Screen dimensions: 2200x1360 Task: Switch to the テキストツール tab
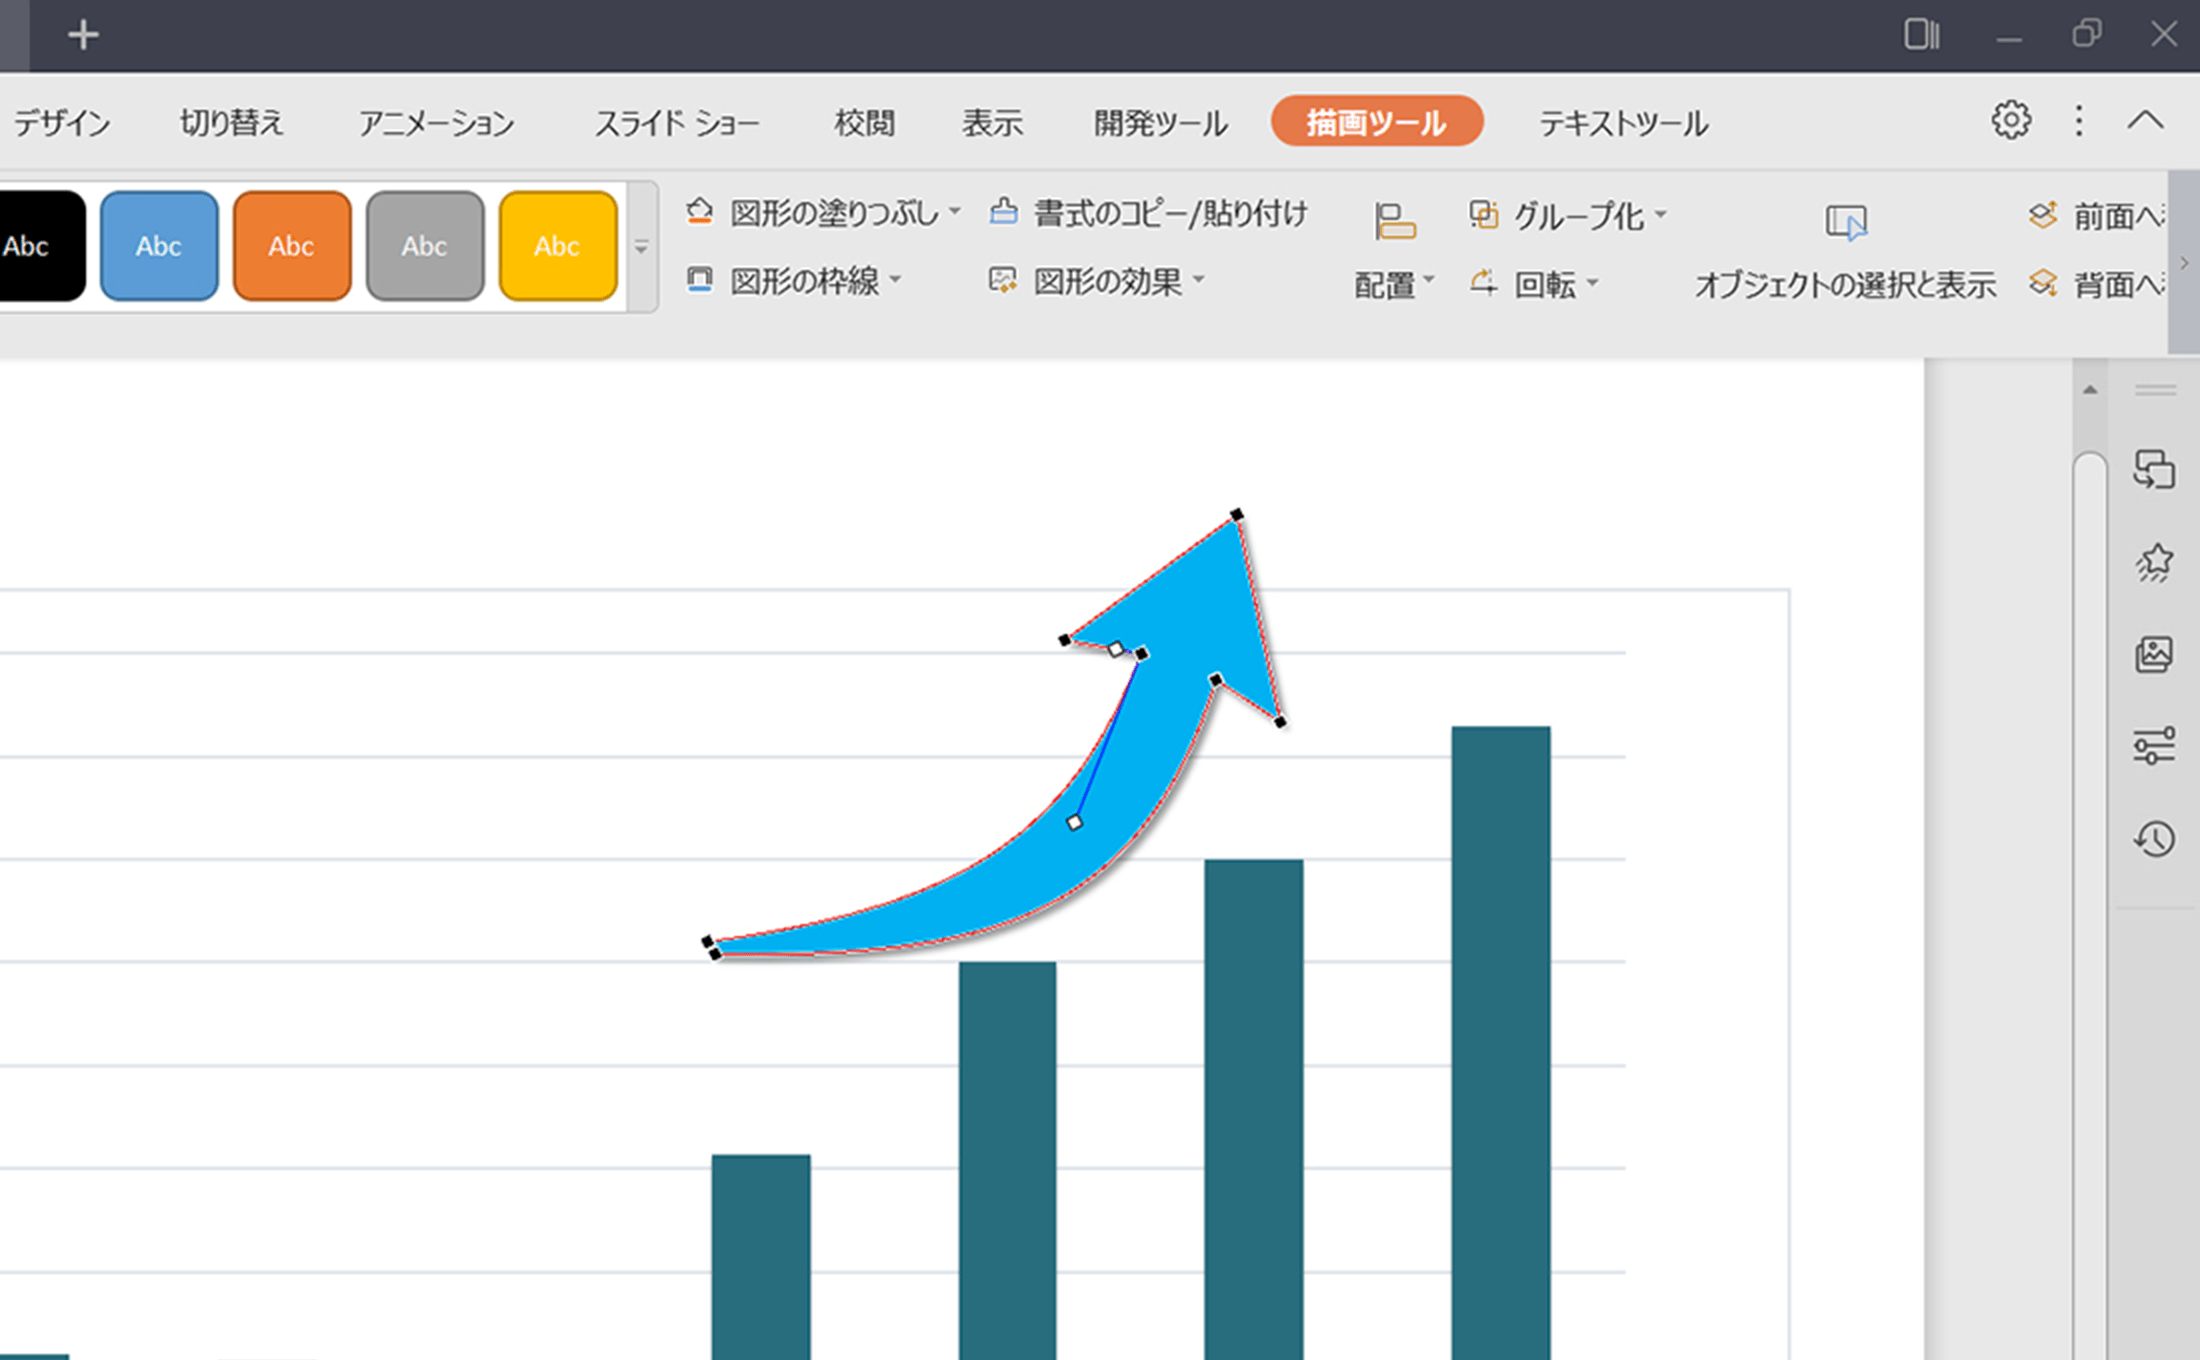pos(1623,123)
